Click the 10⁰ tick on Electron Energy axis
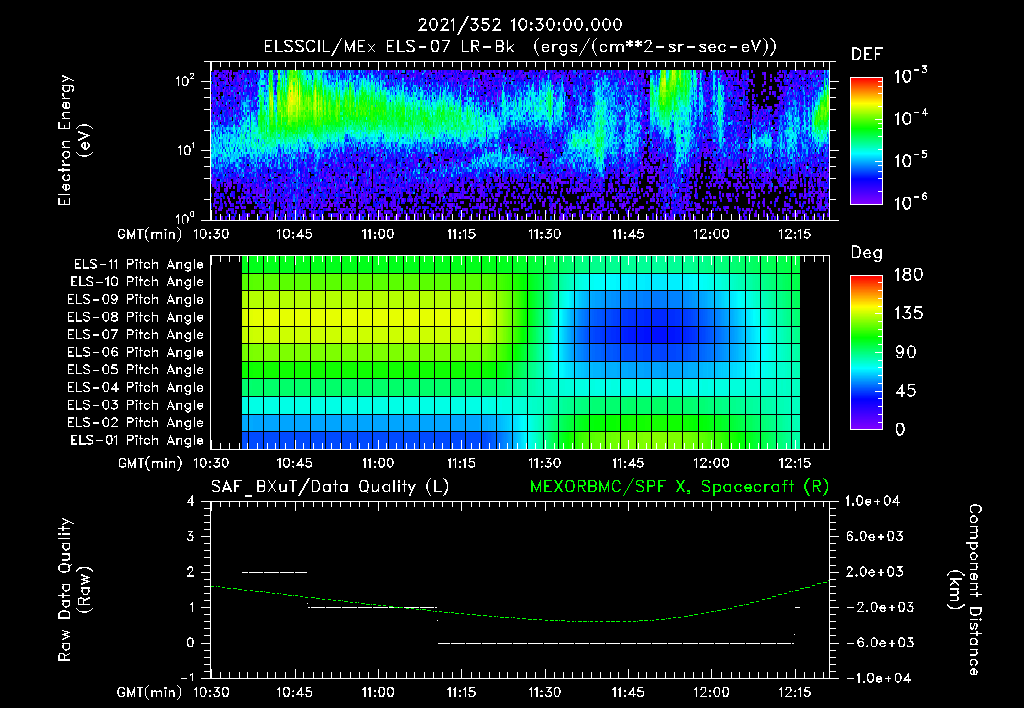The height and width of the screenshot is (708, 1024). [185, 218]
